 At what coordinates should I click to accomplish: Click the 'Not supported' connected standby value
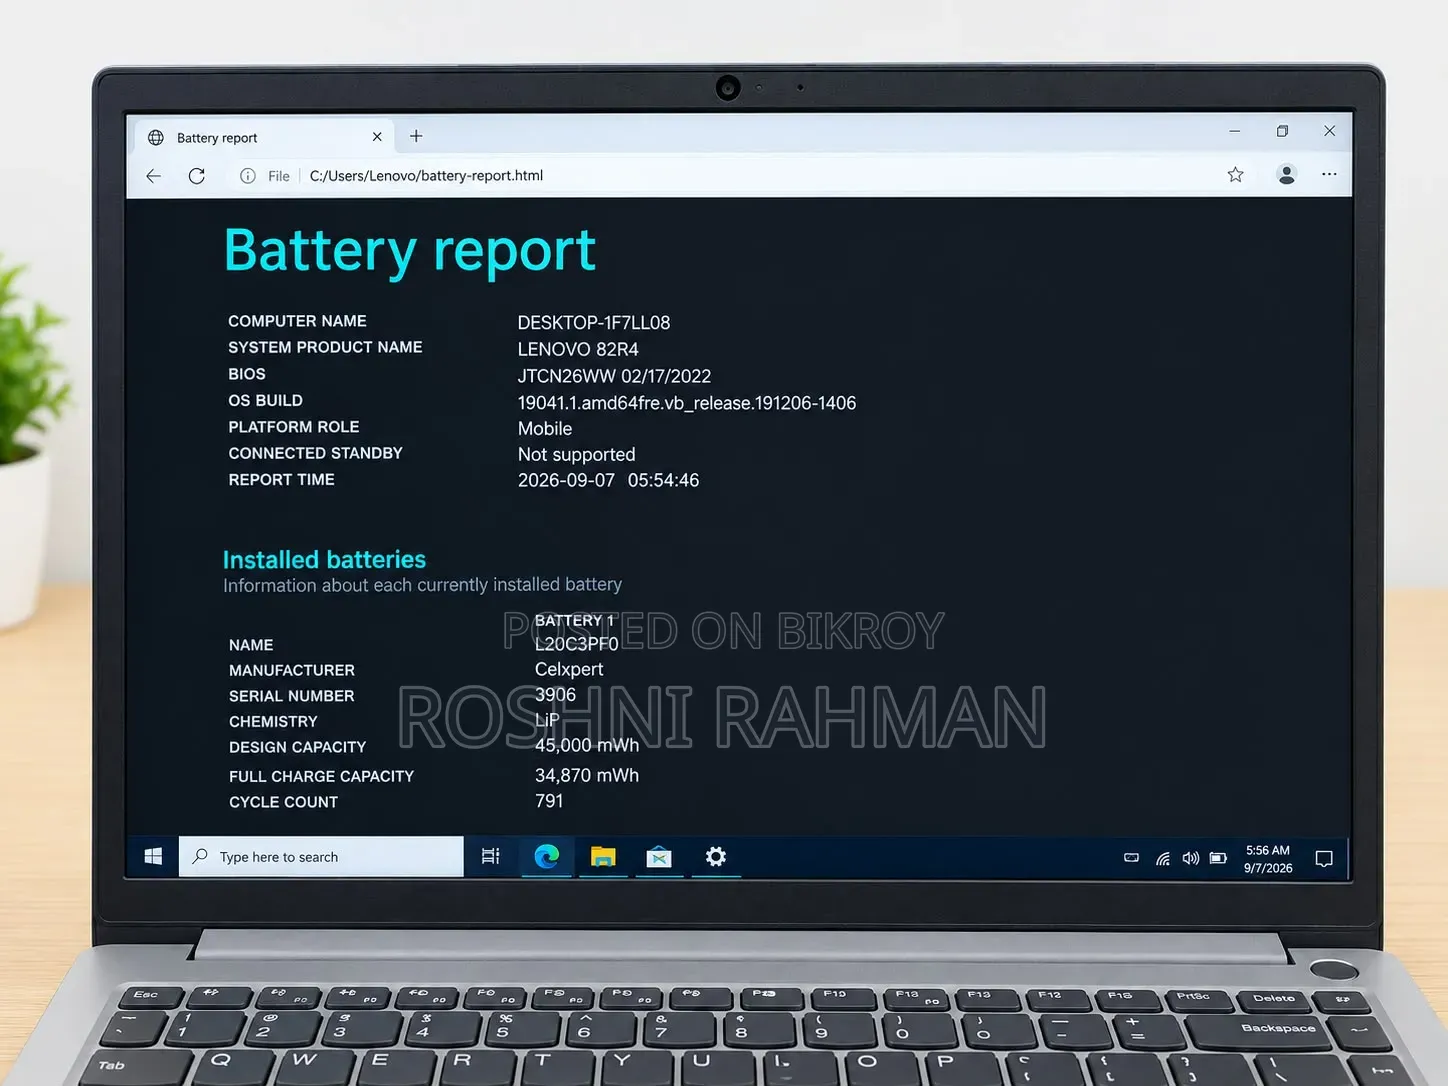(x=576, y=455)
